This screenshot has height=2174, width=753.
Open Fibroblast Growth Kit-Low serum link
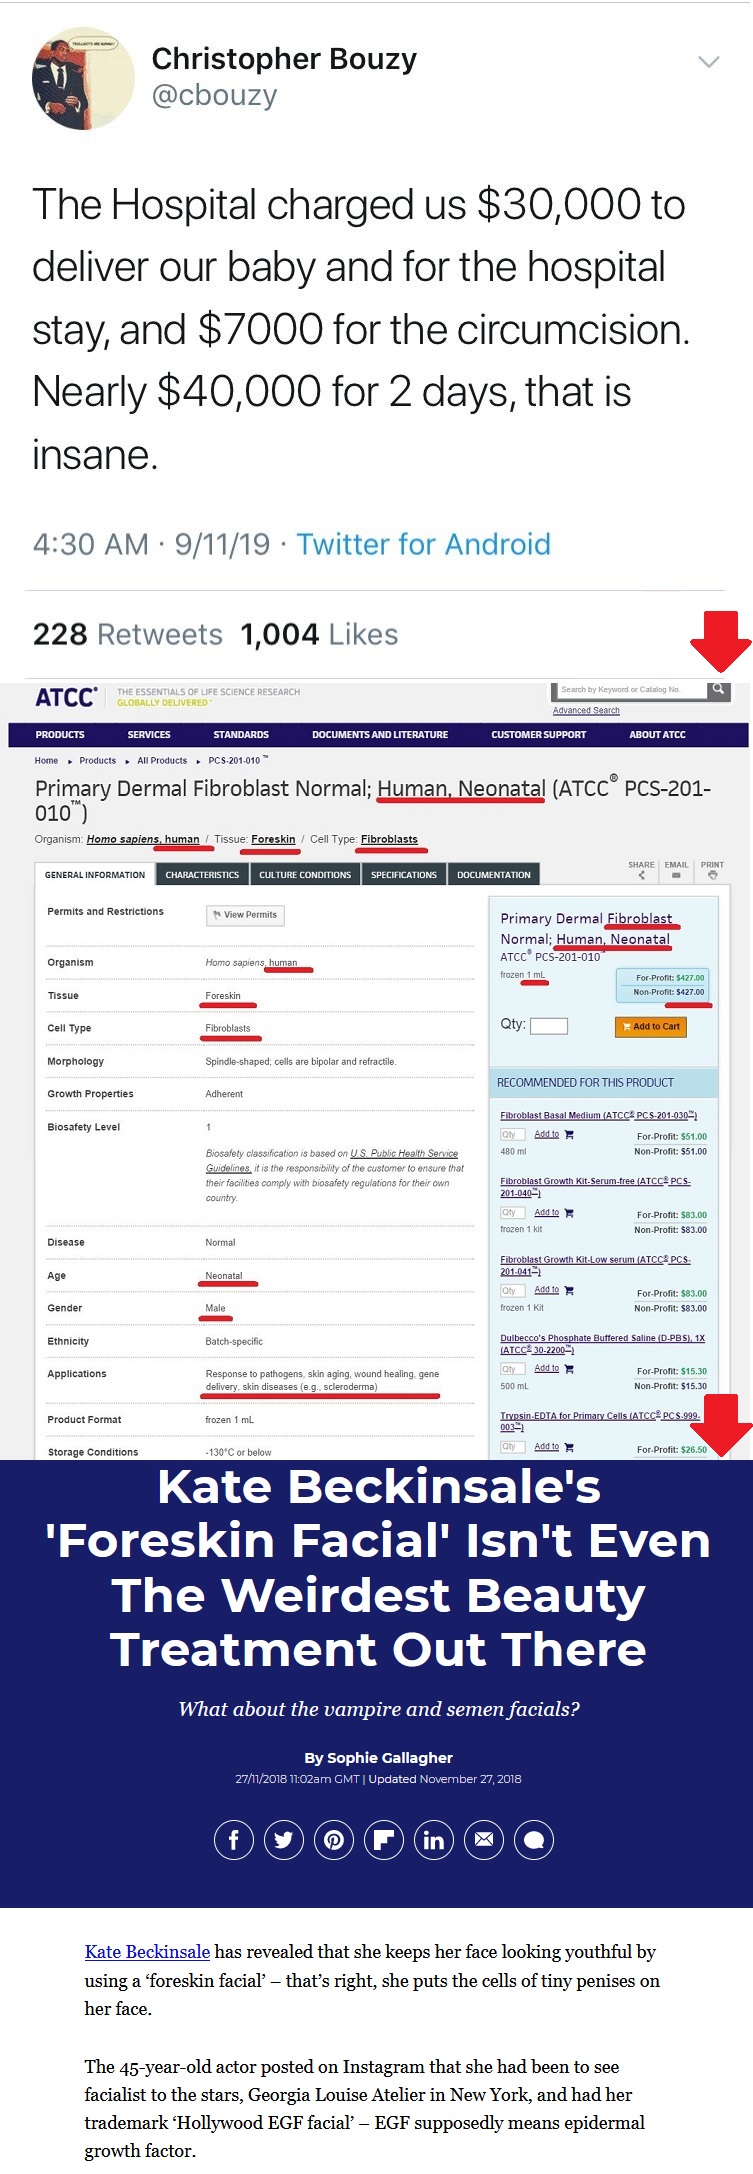[x=595, y=1265]
